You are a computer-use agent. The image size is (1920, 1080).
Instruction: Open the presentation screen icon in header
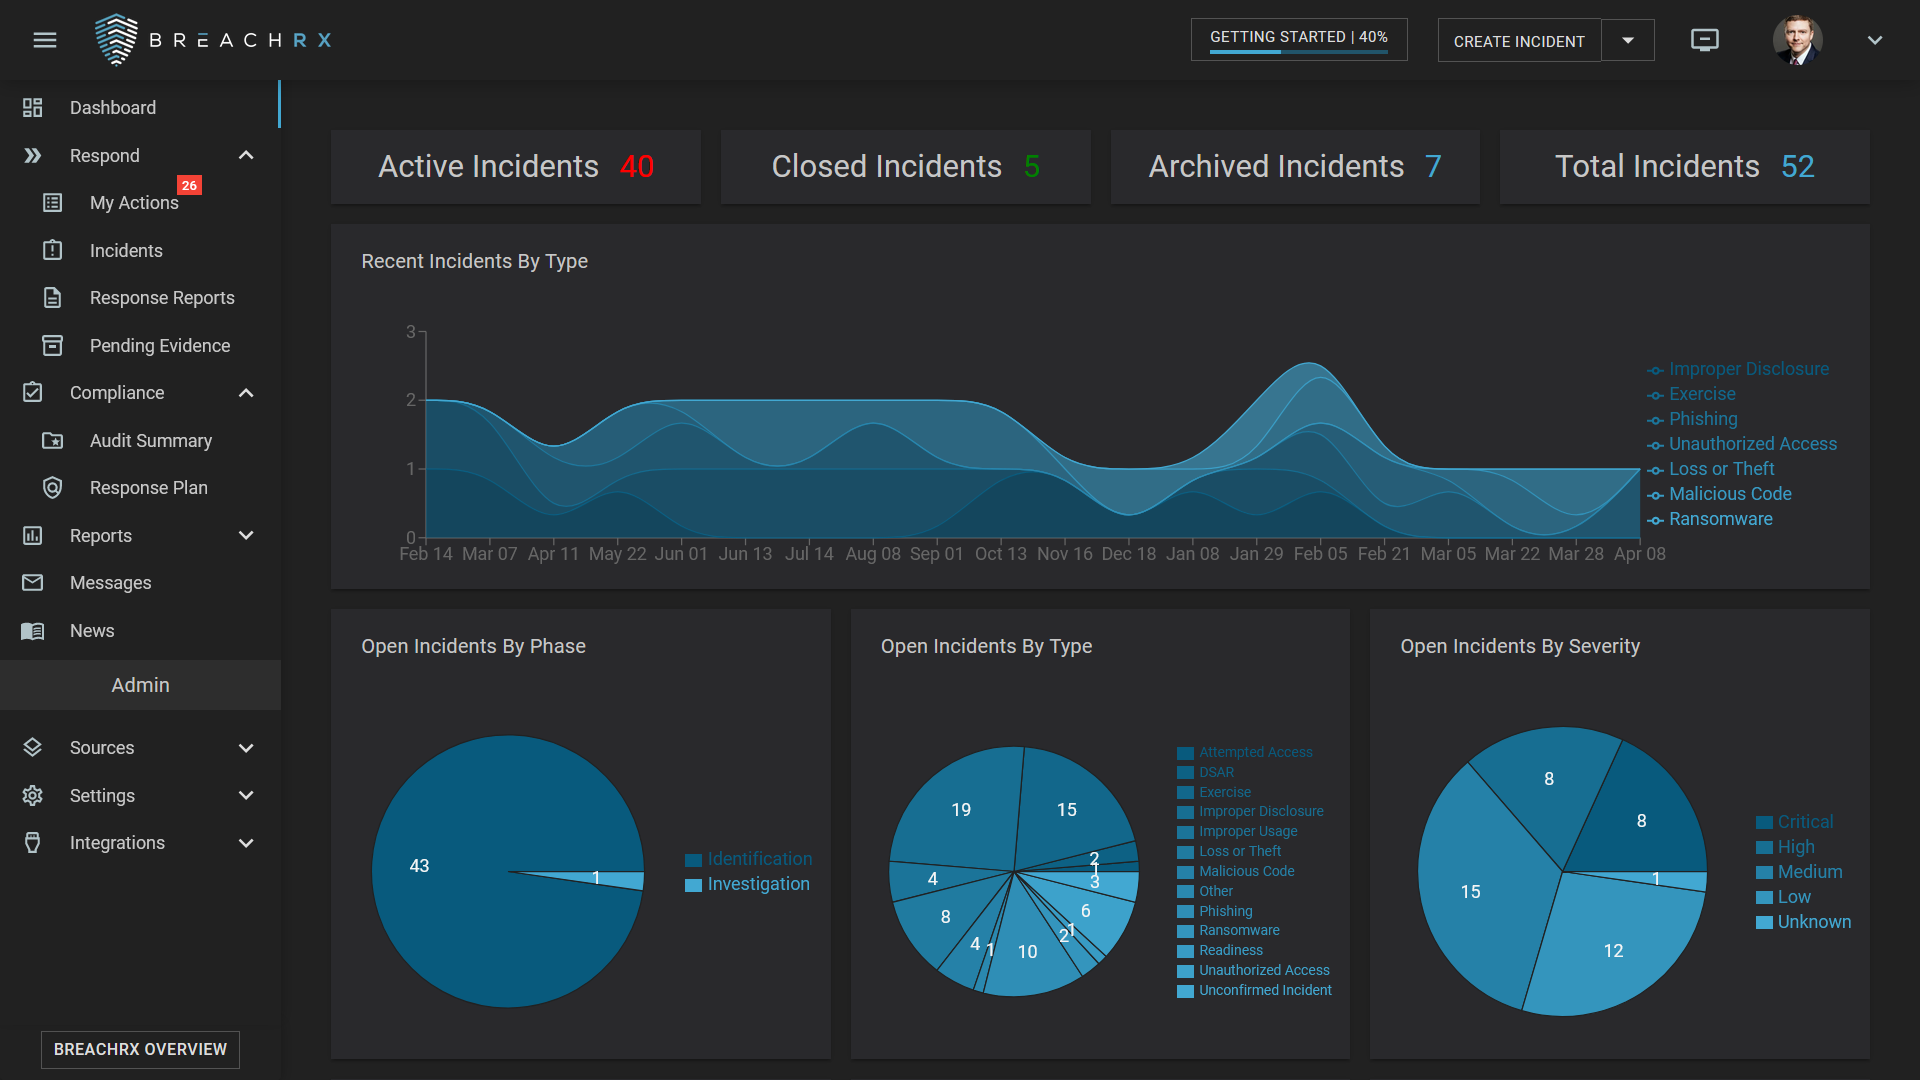click(1704, 40)
